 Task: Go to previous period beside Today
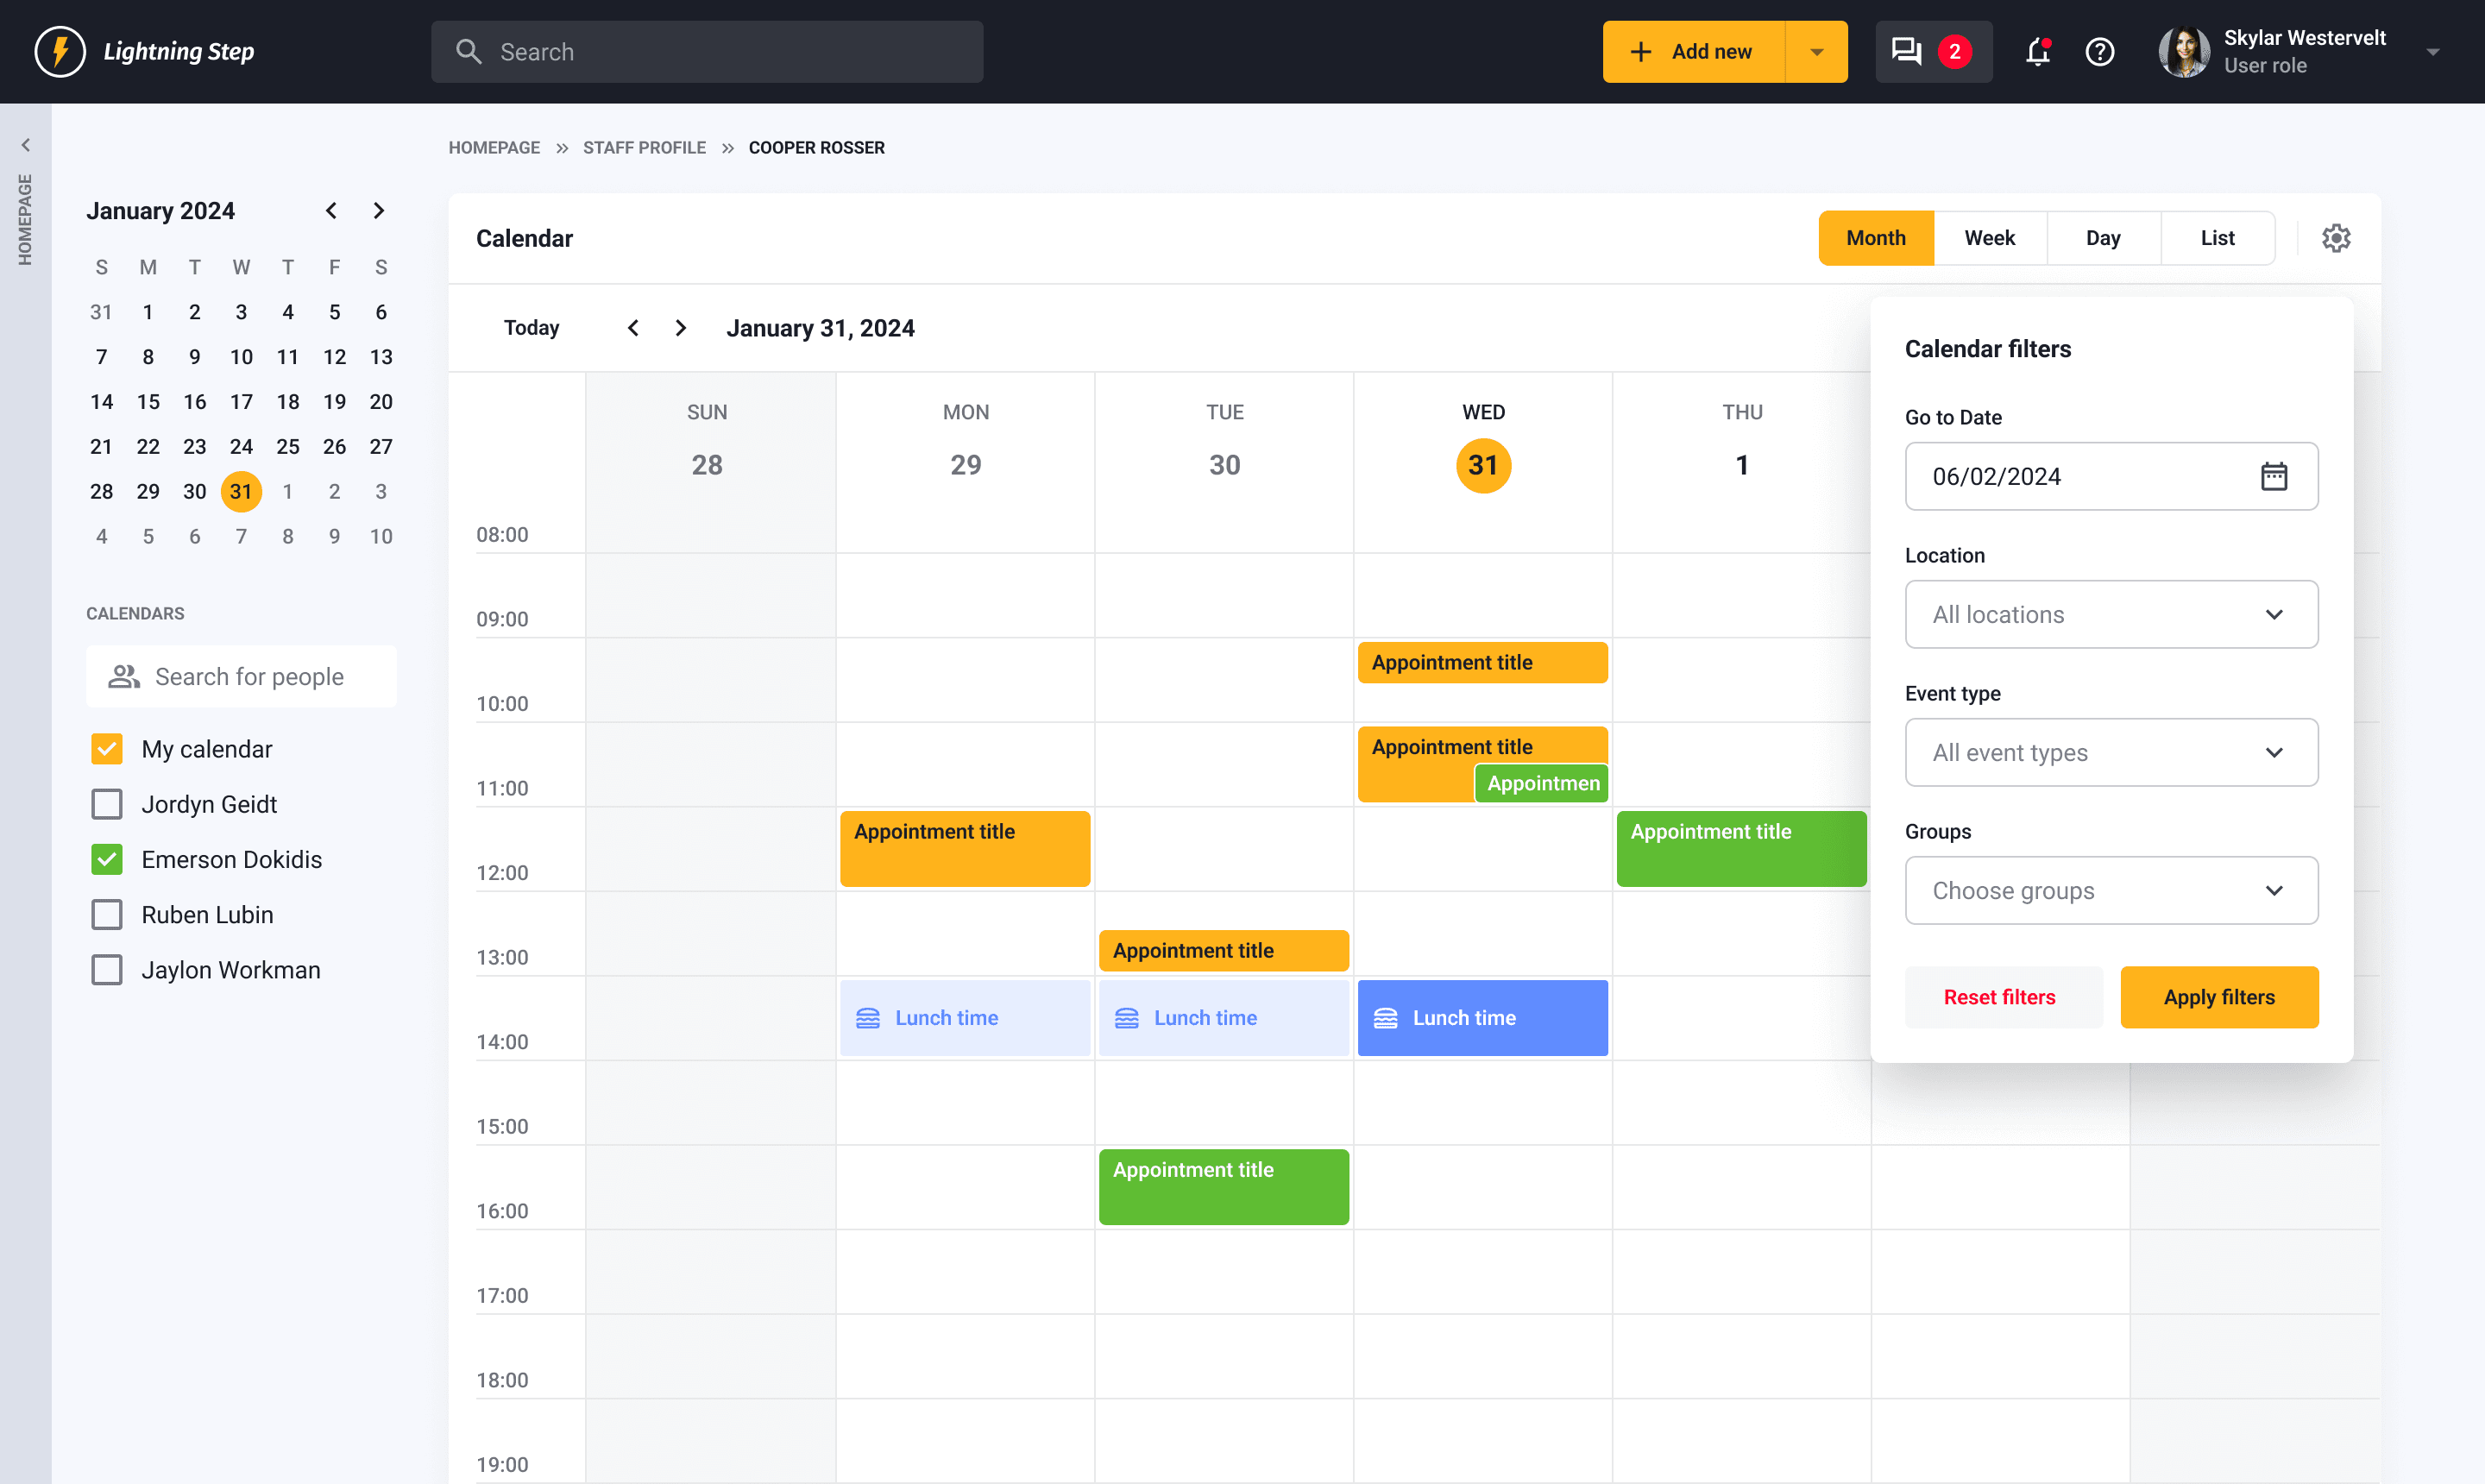click(x=633, y=328)
